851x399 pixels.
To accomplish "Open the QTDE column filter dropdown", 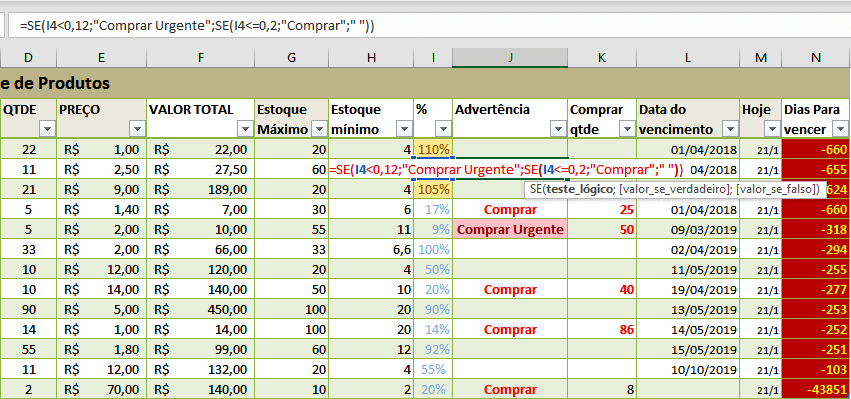I will click(48, 129).
